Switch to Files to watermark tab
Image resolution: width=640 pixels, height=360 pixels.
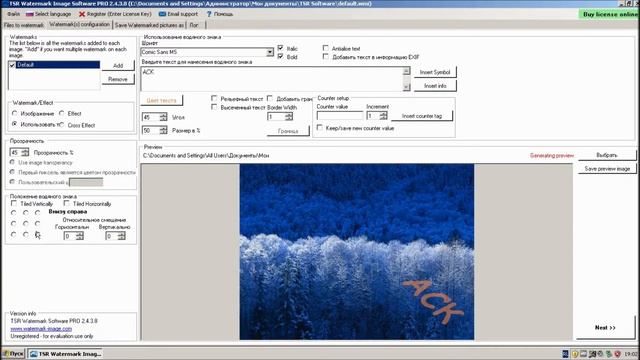click(x=23, y=25)
